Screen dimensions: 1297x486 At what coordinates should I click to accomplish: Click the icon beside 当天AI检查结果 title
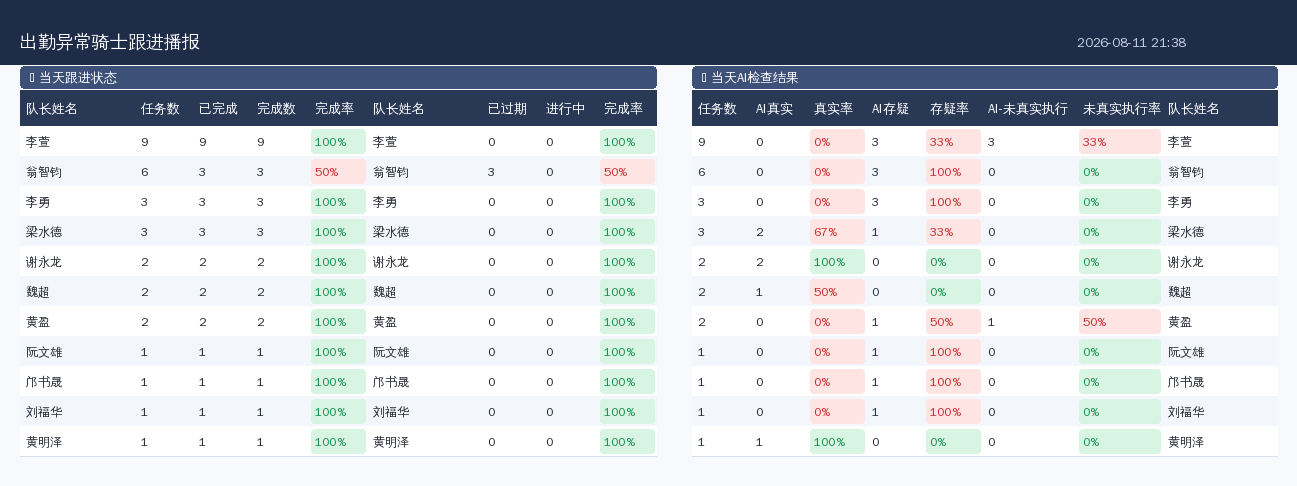pos(704,78)
